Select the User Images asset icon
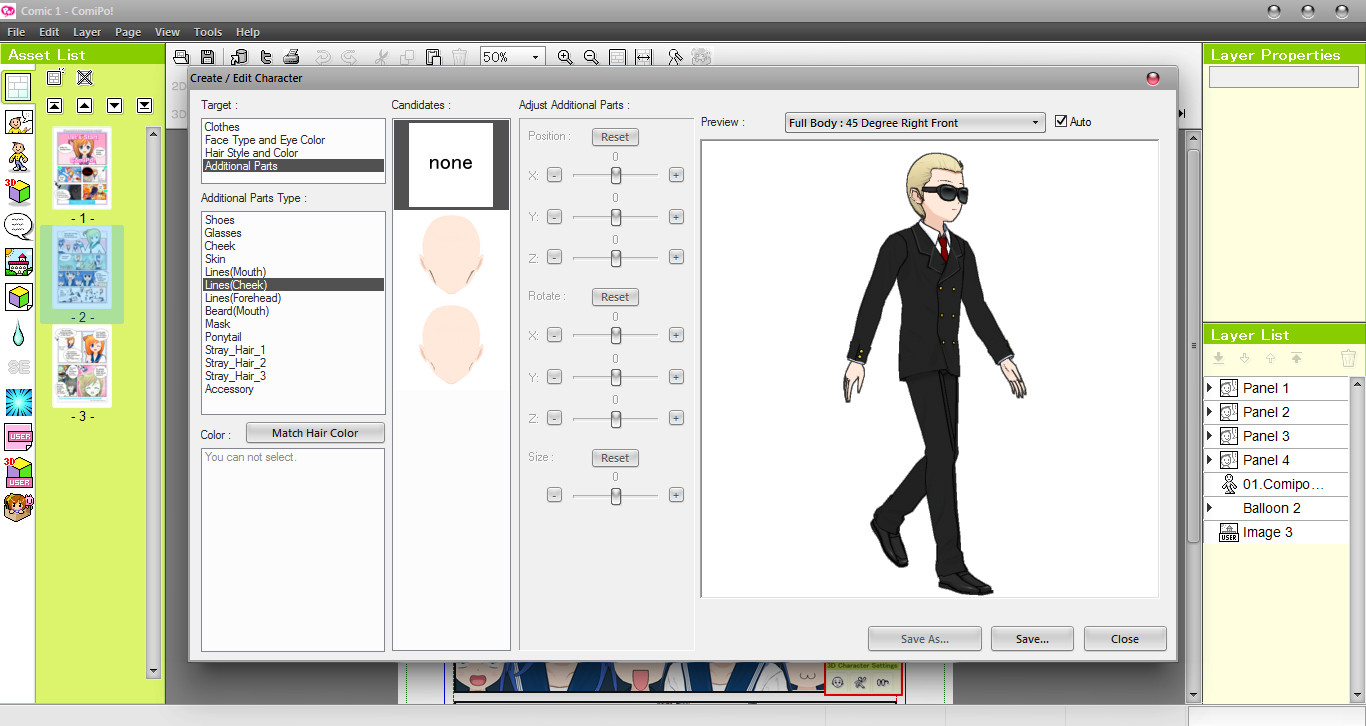 click(17, 437)
